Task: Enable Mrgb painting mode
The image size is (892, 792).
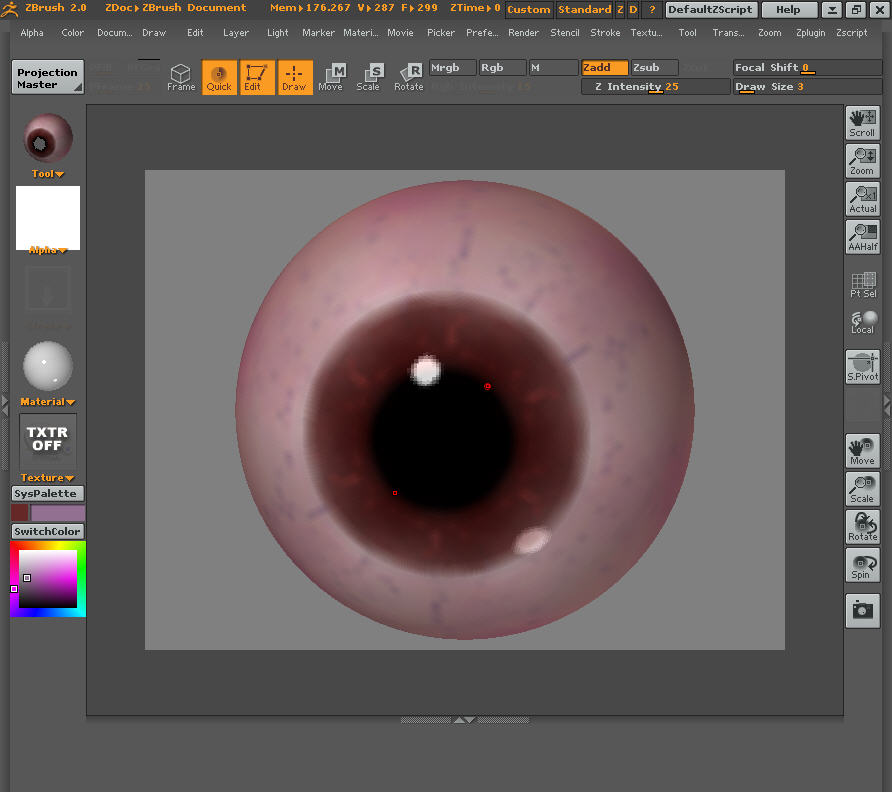Action: (x=452, y=68)
